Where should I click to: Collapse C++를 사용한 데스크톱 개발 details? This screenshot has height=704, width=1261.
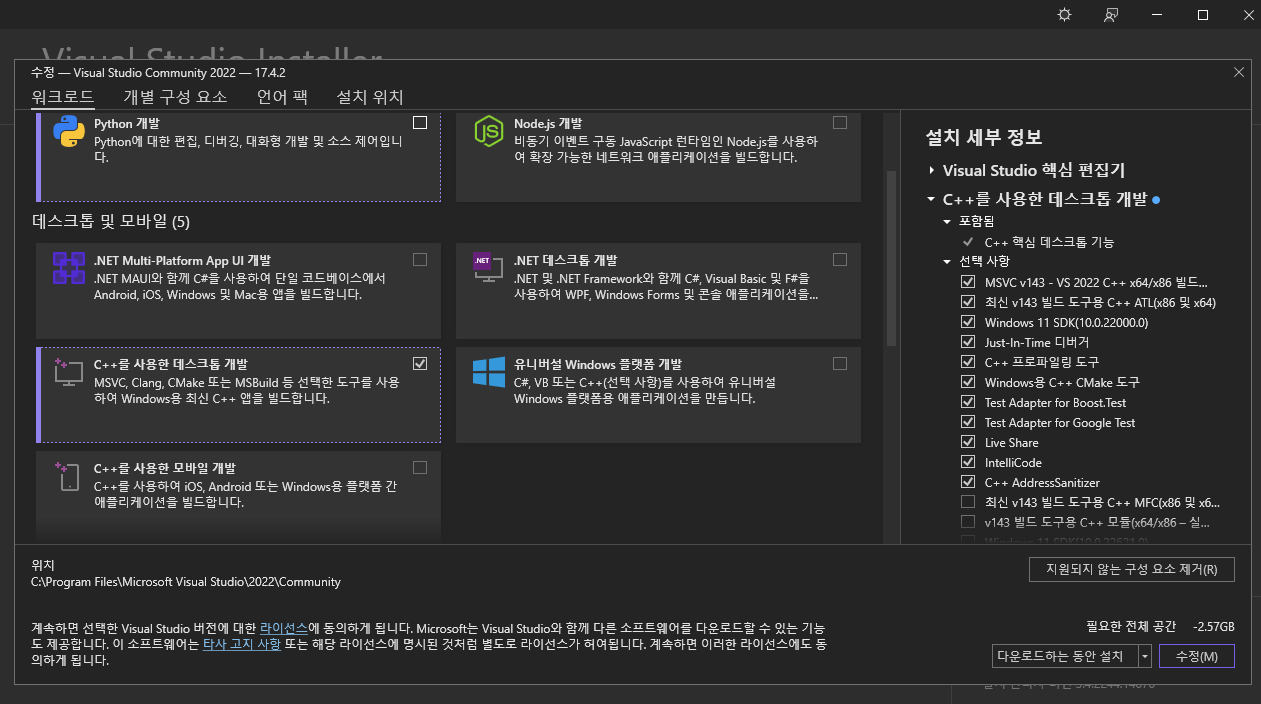(x=931, y=200)
